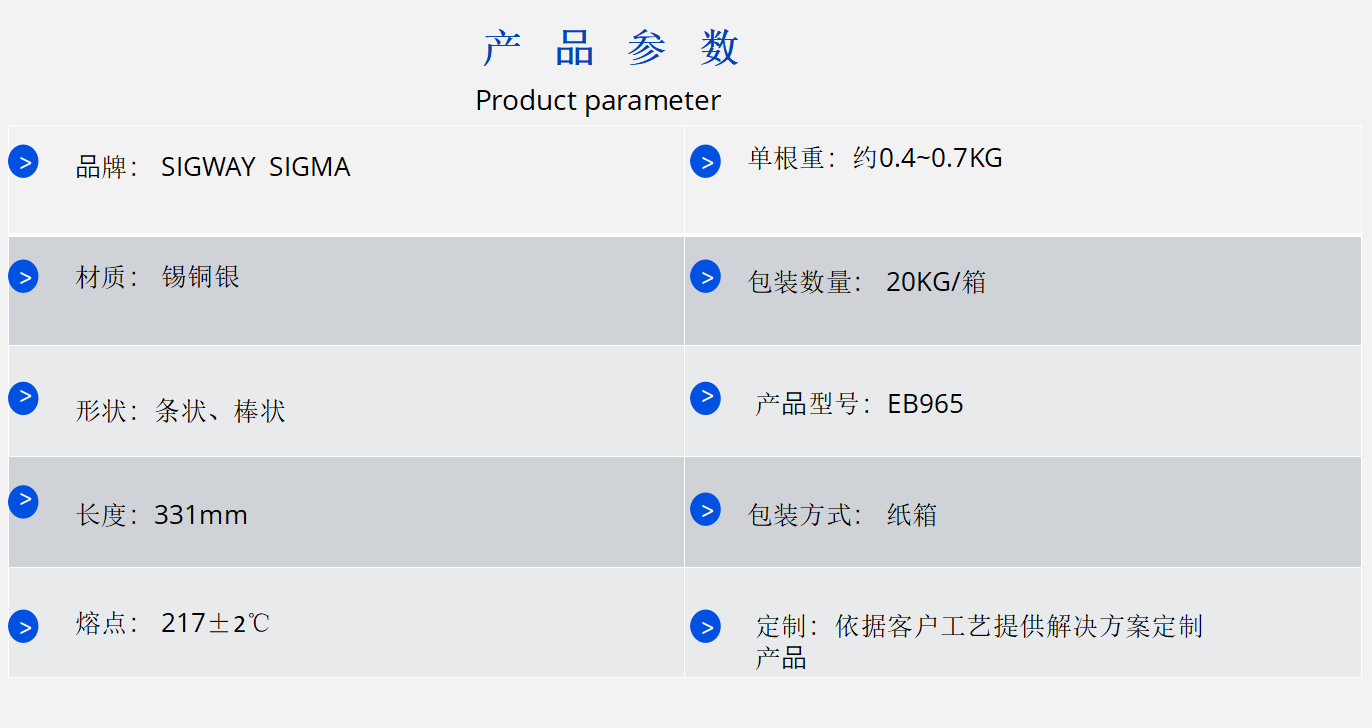The height and width of the screenshot is (728, 1372).
Task: Click the 20KG/箱 packing quantity text
Action: [x=936, y=282]
